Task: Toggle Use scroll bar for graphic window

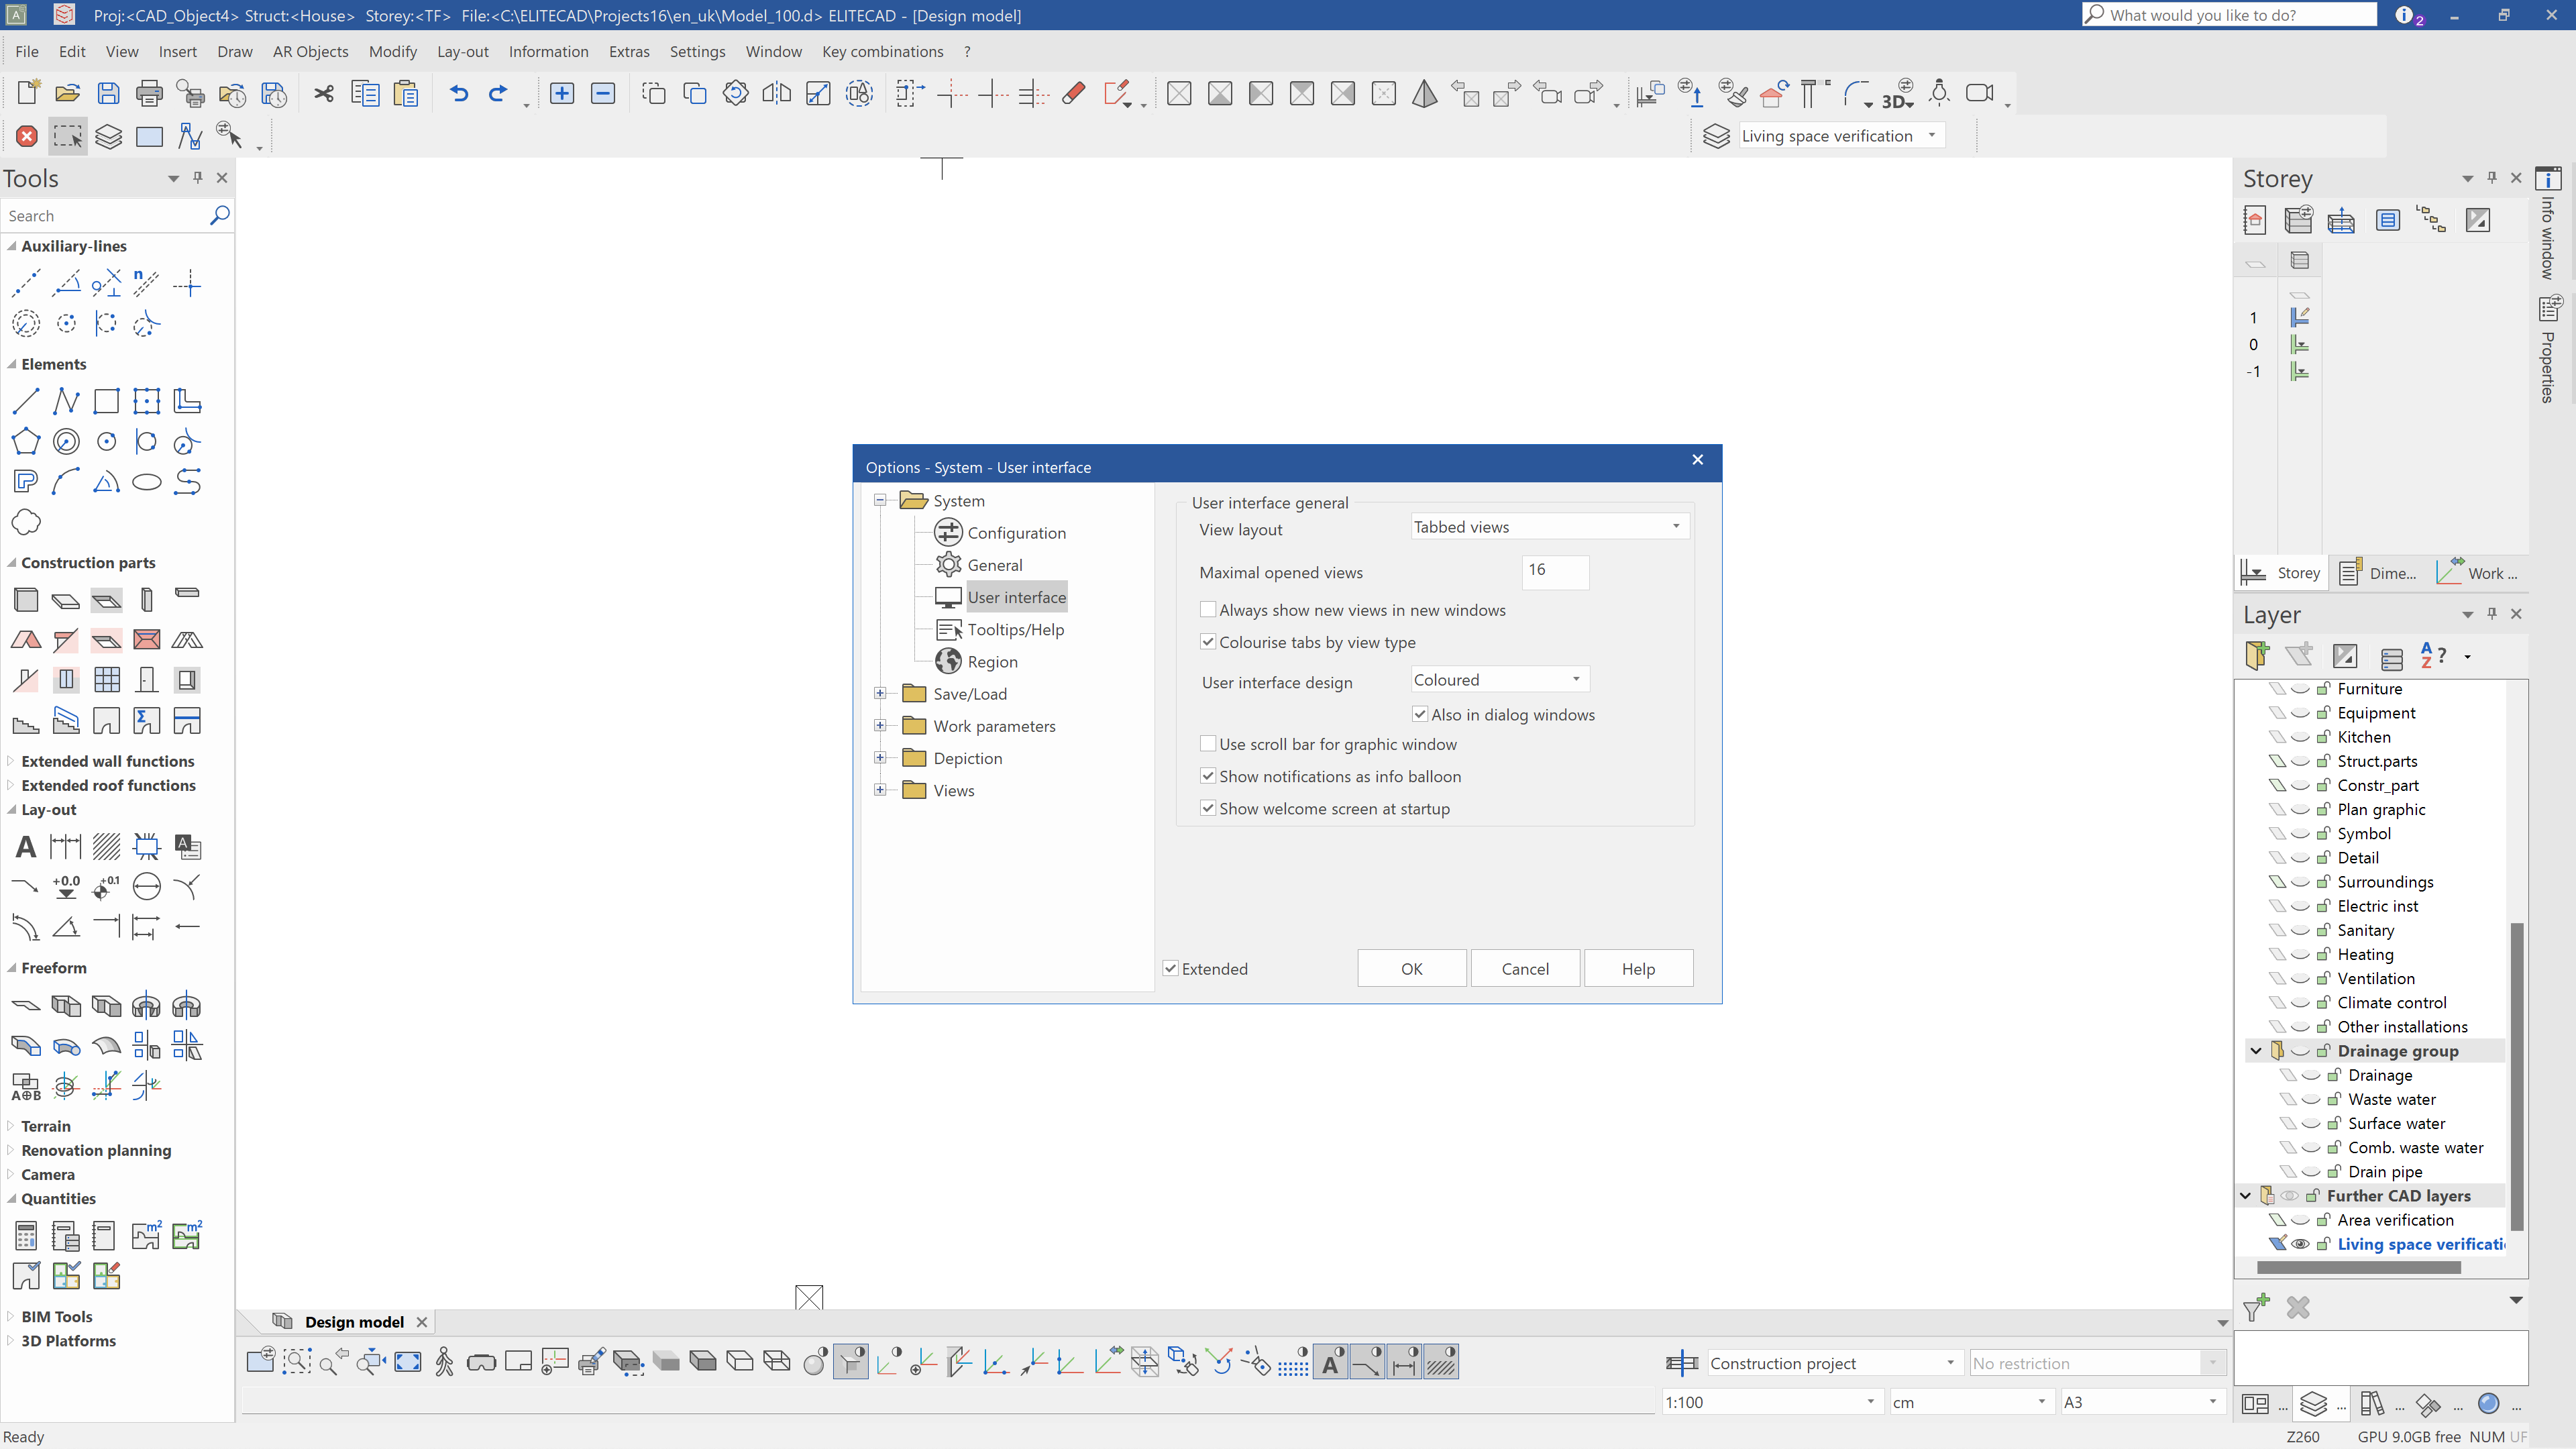Action: 1208,744
